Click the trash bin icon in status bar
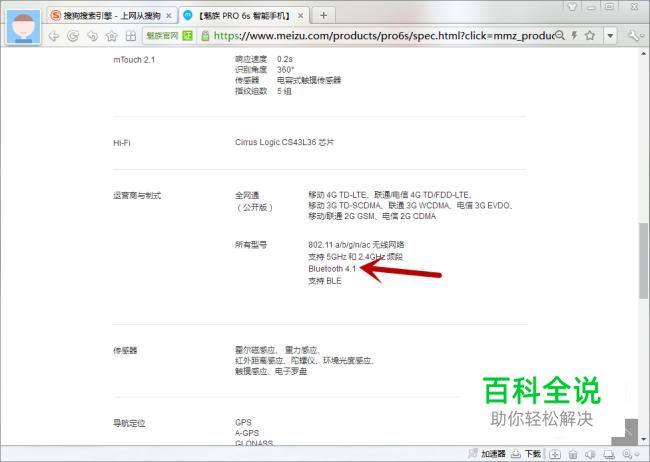The width and height of the screenshot is (650, 462). [573, 454]
